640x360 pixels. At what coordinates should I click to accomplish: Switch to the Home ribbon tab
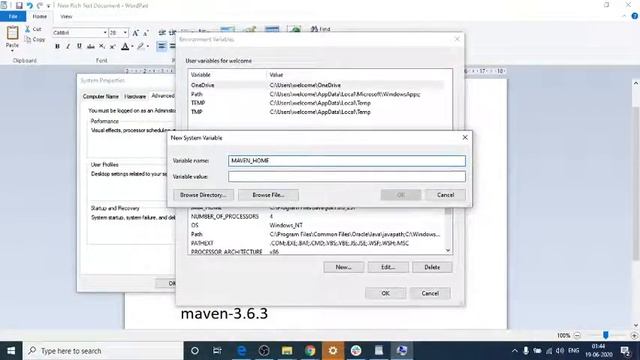point(40,16)
